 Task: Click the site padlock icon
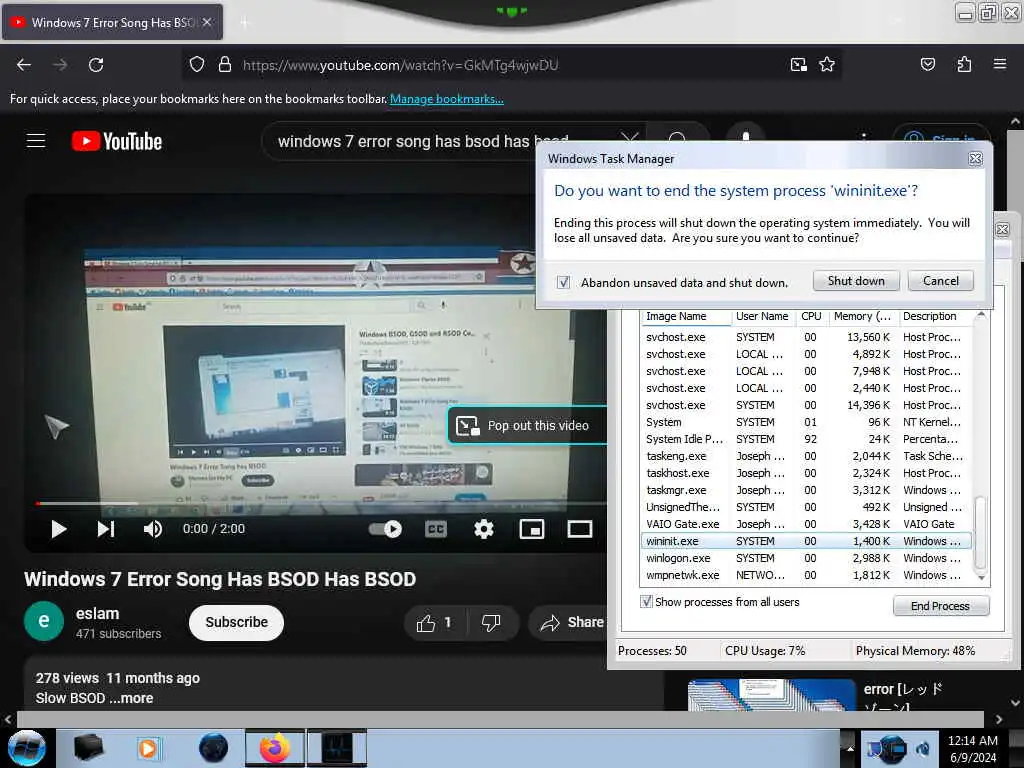pyautogui.click(x=225, y=65)
